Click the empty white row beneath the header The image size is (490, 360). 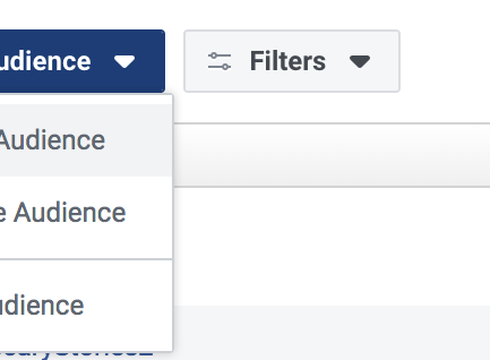[332, 246]
